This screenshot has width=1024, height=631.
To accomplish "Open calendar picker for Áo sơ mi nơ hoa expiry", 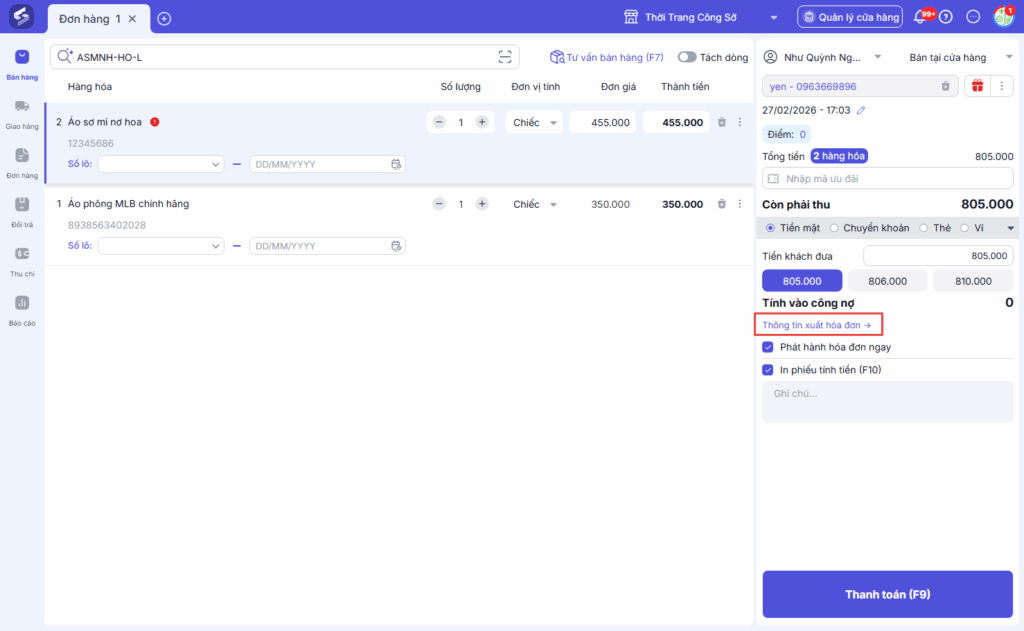I will point(396,164).
